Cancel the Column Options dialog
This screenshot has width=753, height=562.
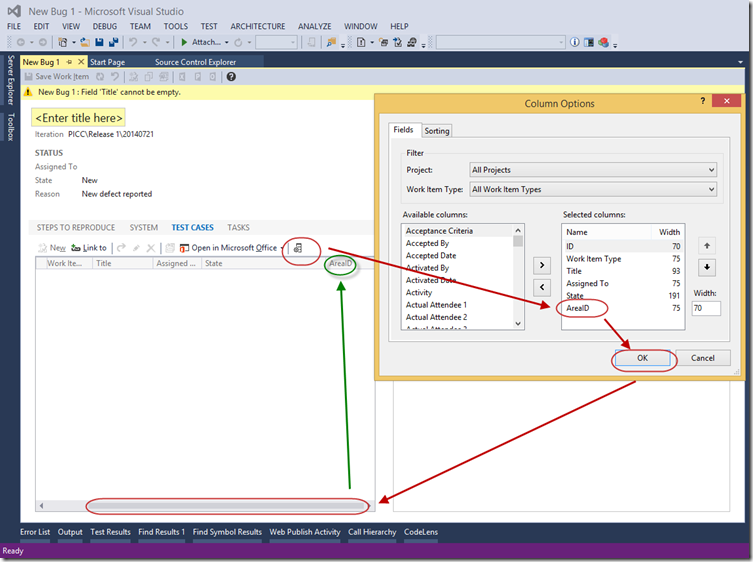pyautogui.click(x=703, y=358)
